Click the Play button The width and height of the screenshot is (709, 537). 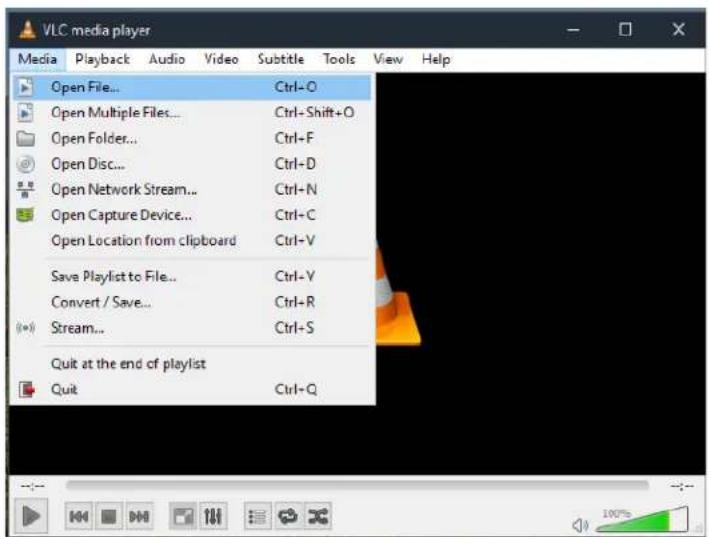[31, 516]
